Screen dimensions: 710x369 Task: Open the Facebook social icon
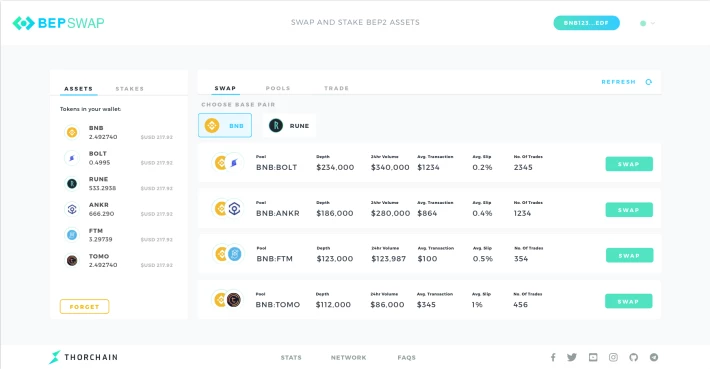(x=553, y=357)
